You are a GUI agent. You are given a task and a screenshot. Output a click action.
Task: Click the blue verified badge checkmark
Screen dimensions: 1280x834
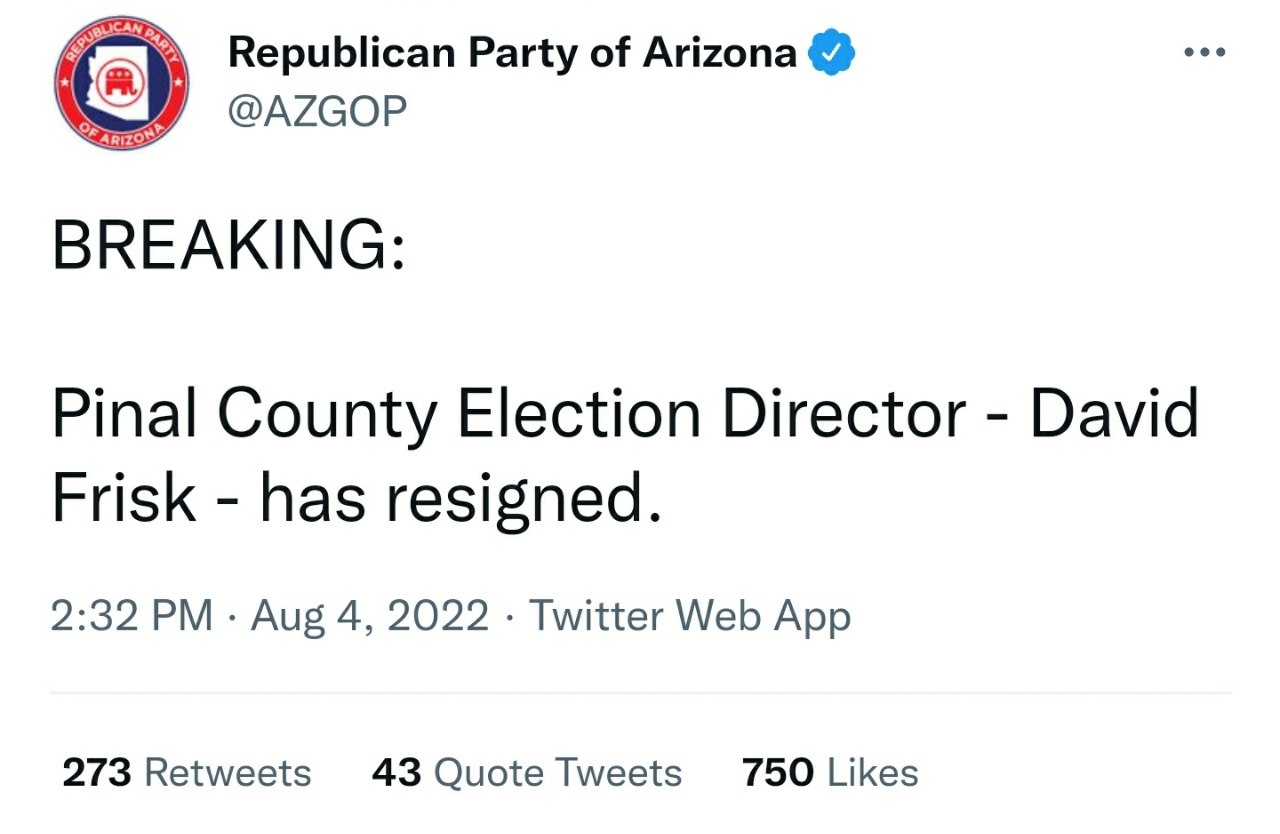tap(830, 53)
